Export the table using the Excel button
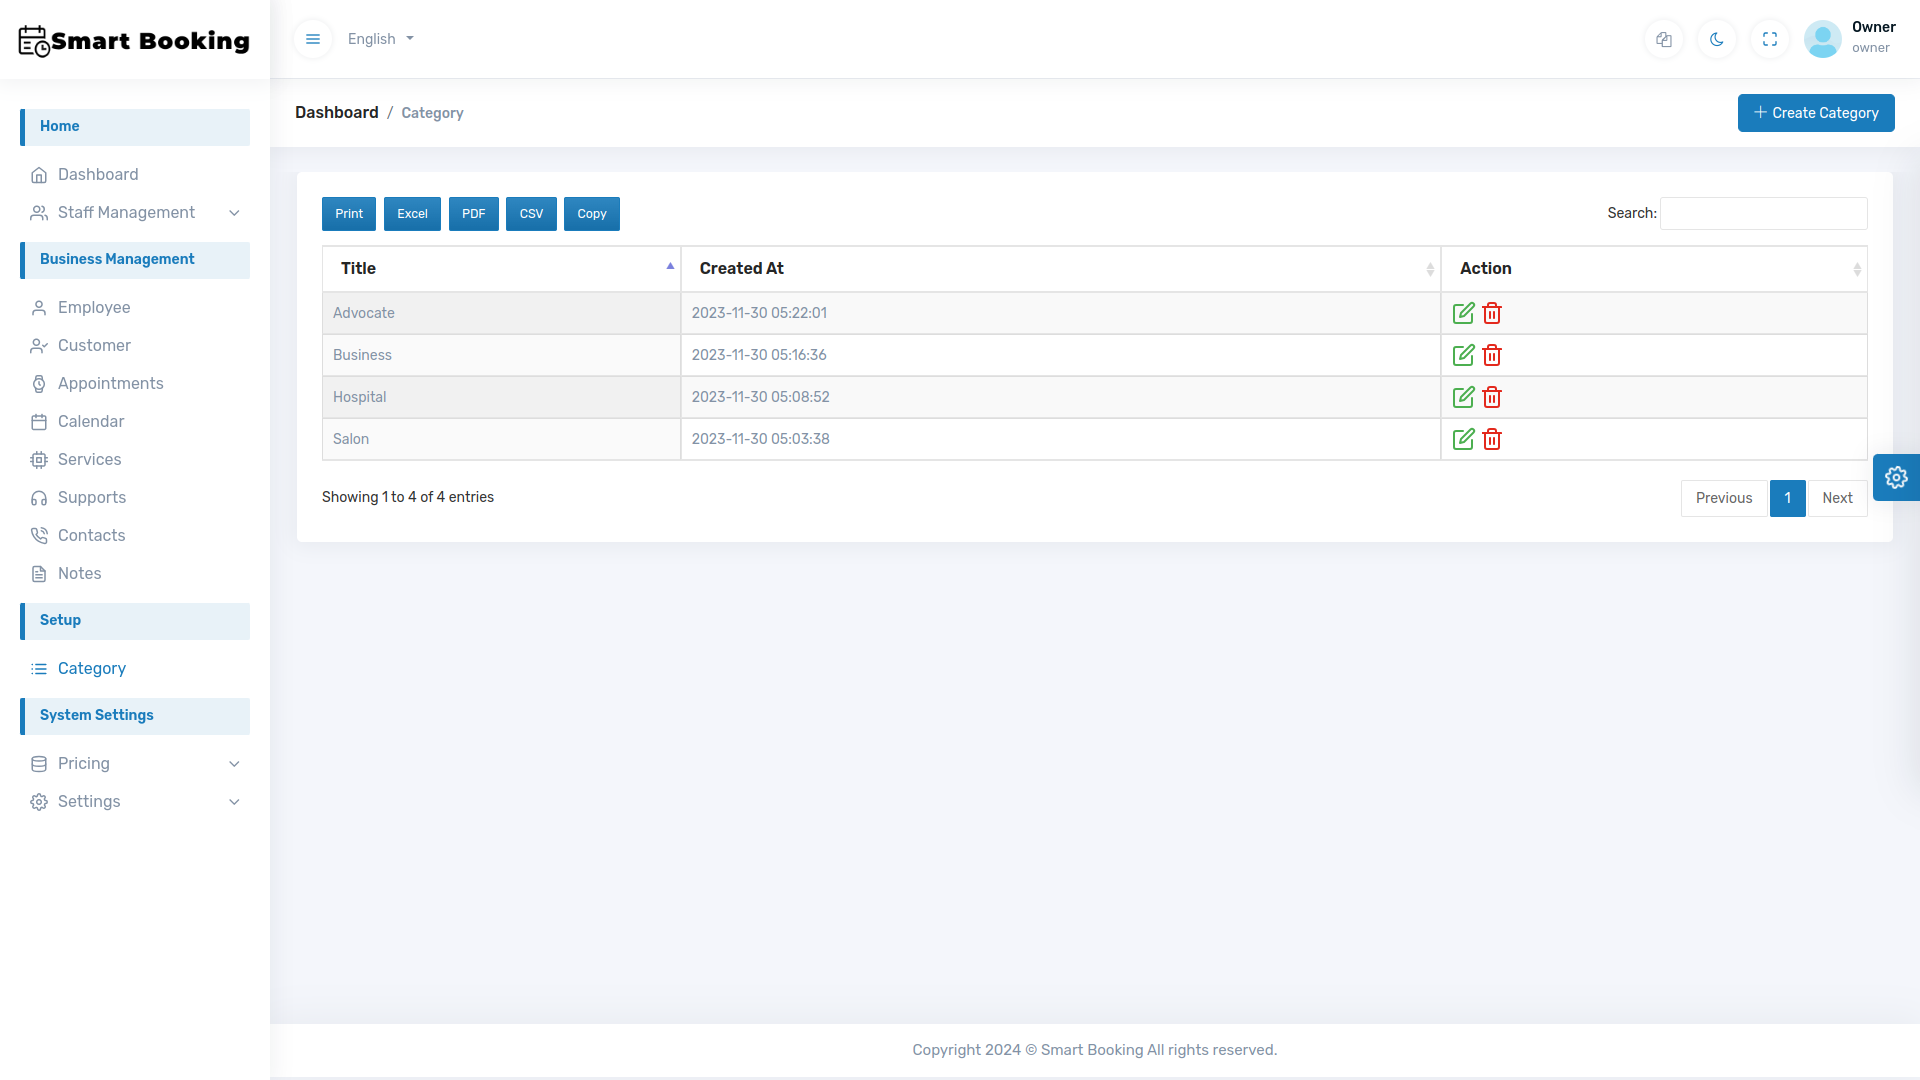 [411, 213]
